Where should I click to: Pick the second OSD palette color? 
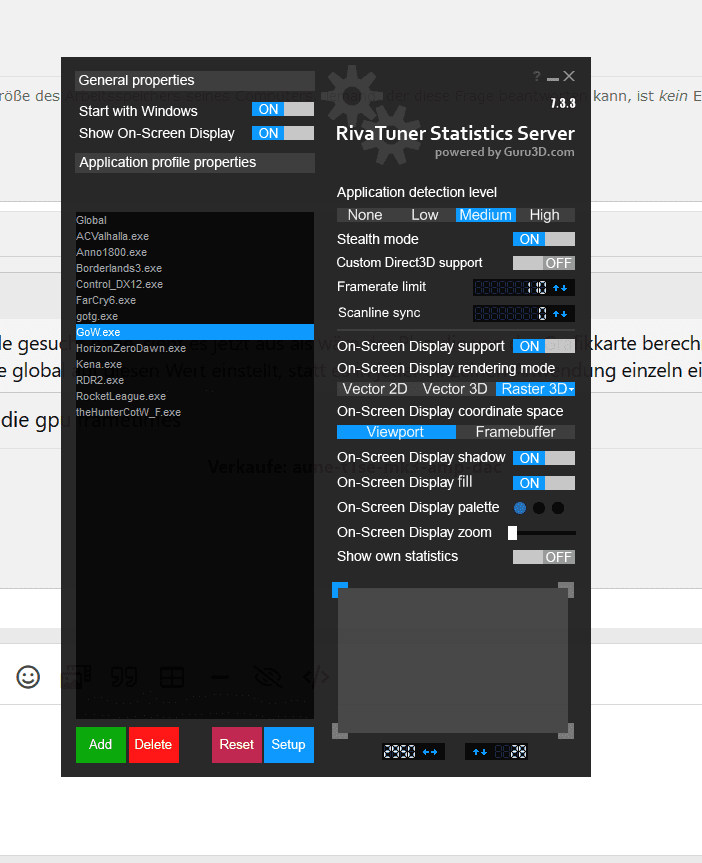point(539,508)
